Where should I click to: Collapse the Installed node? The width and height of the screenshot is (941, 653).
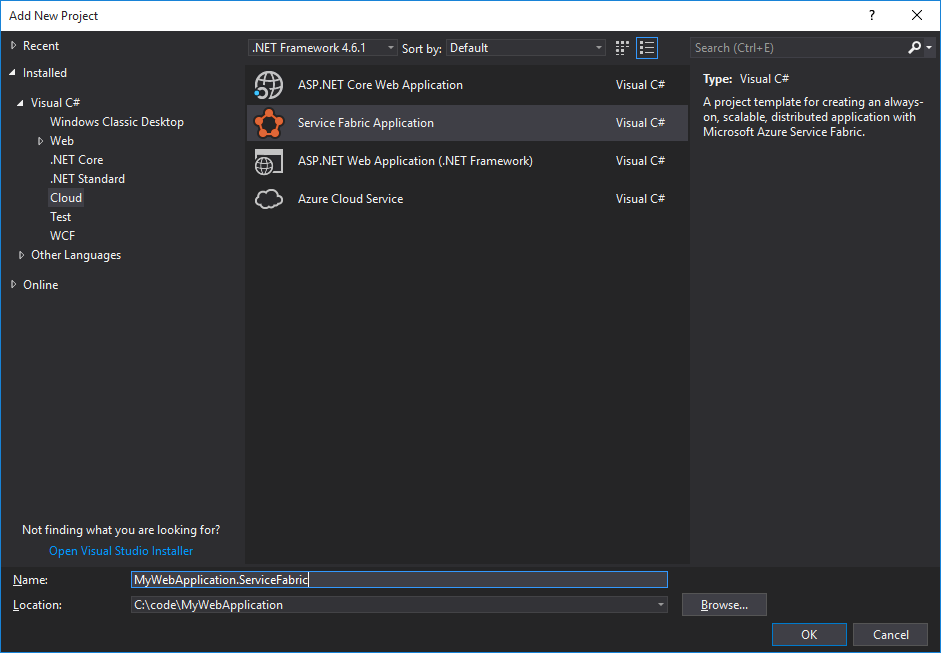coord(13,73)
